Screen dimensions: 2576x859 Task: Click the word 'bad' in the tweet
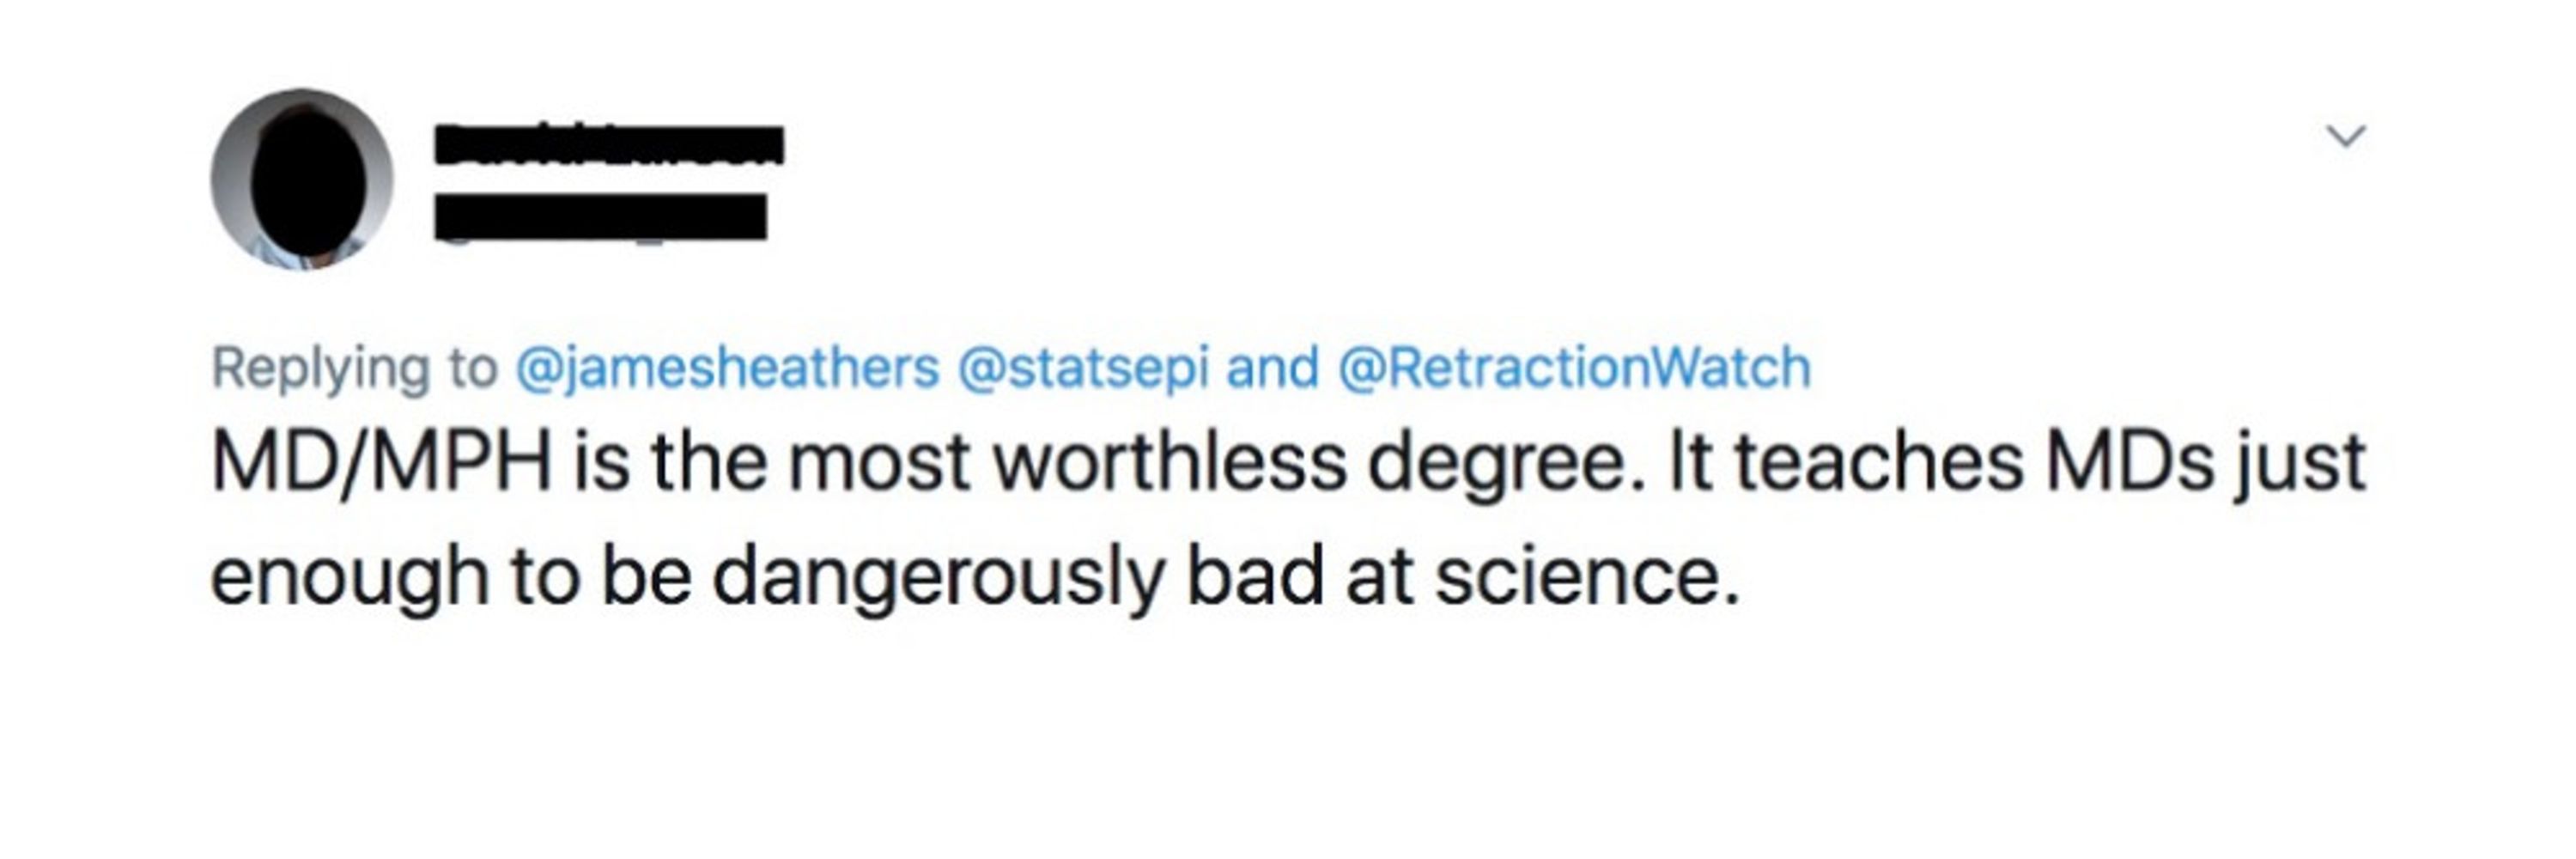1255,576
